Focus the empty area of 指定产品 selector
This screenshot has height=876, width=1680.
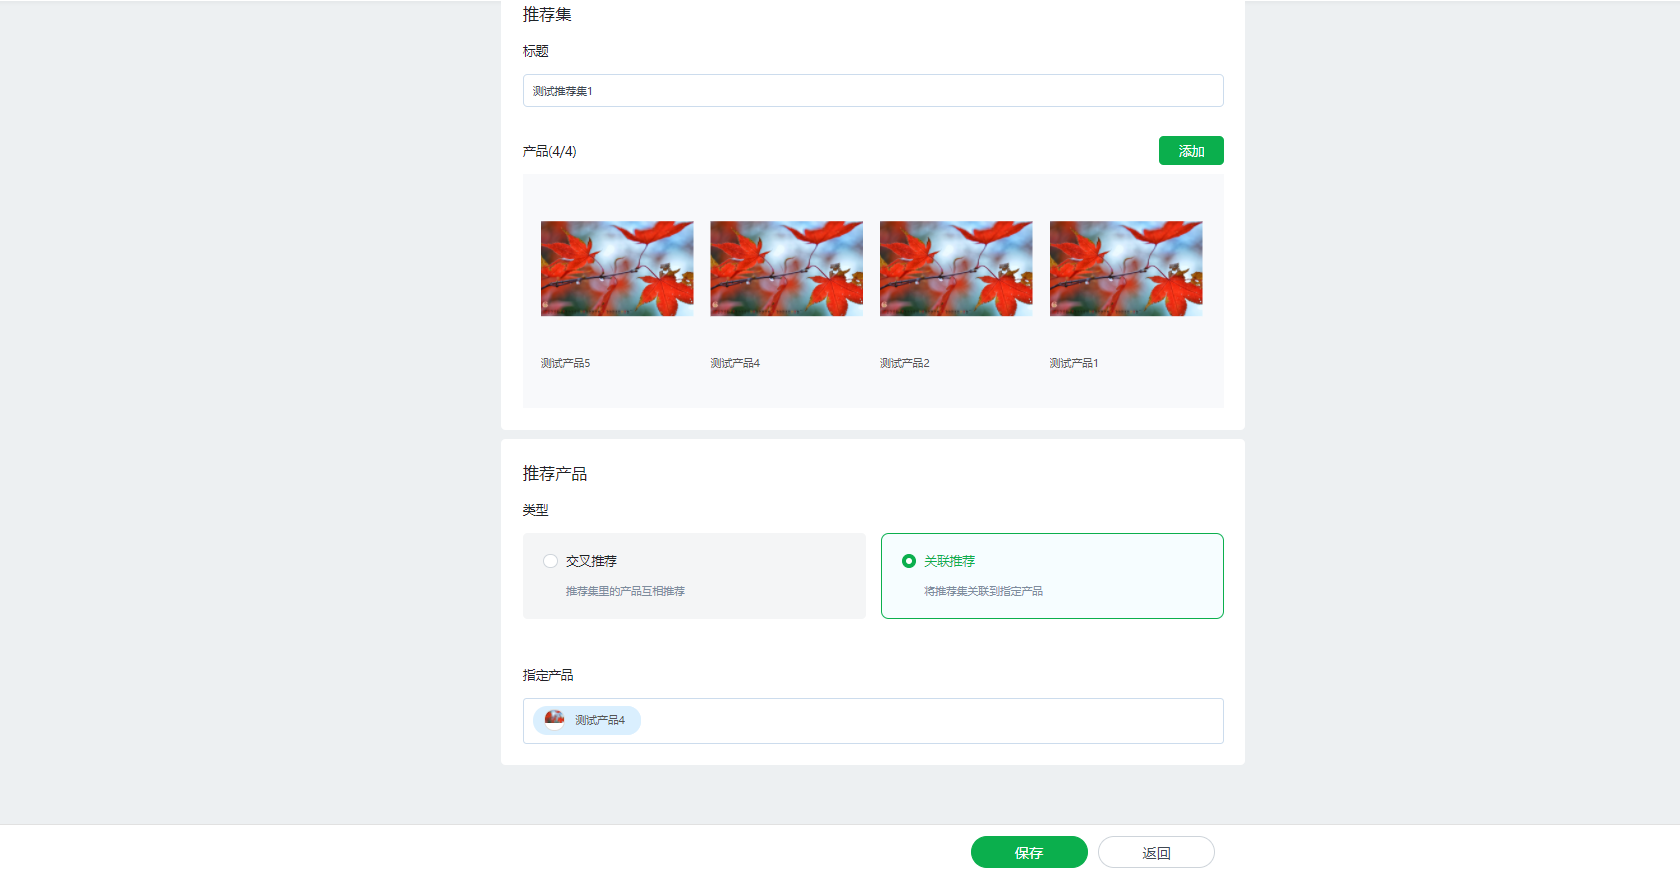click(930, 721)
